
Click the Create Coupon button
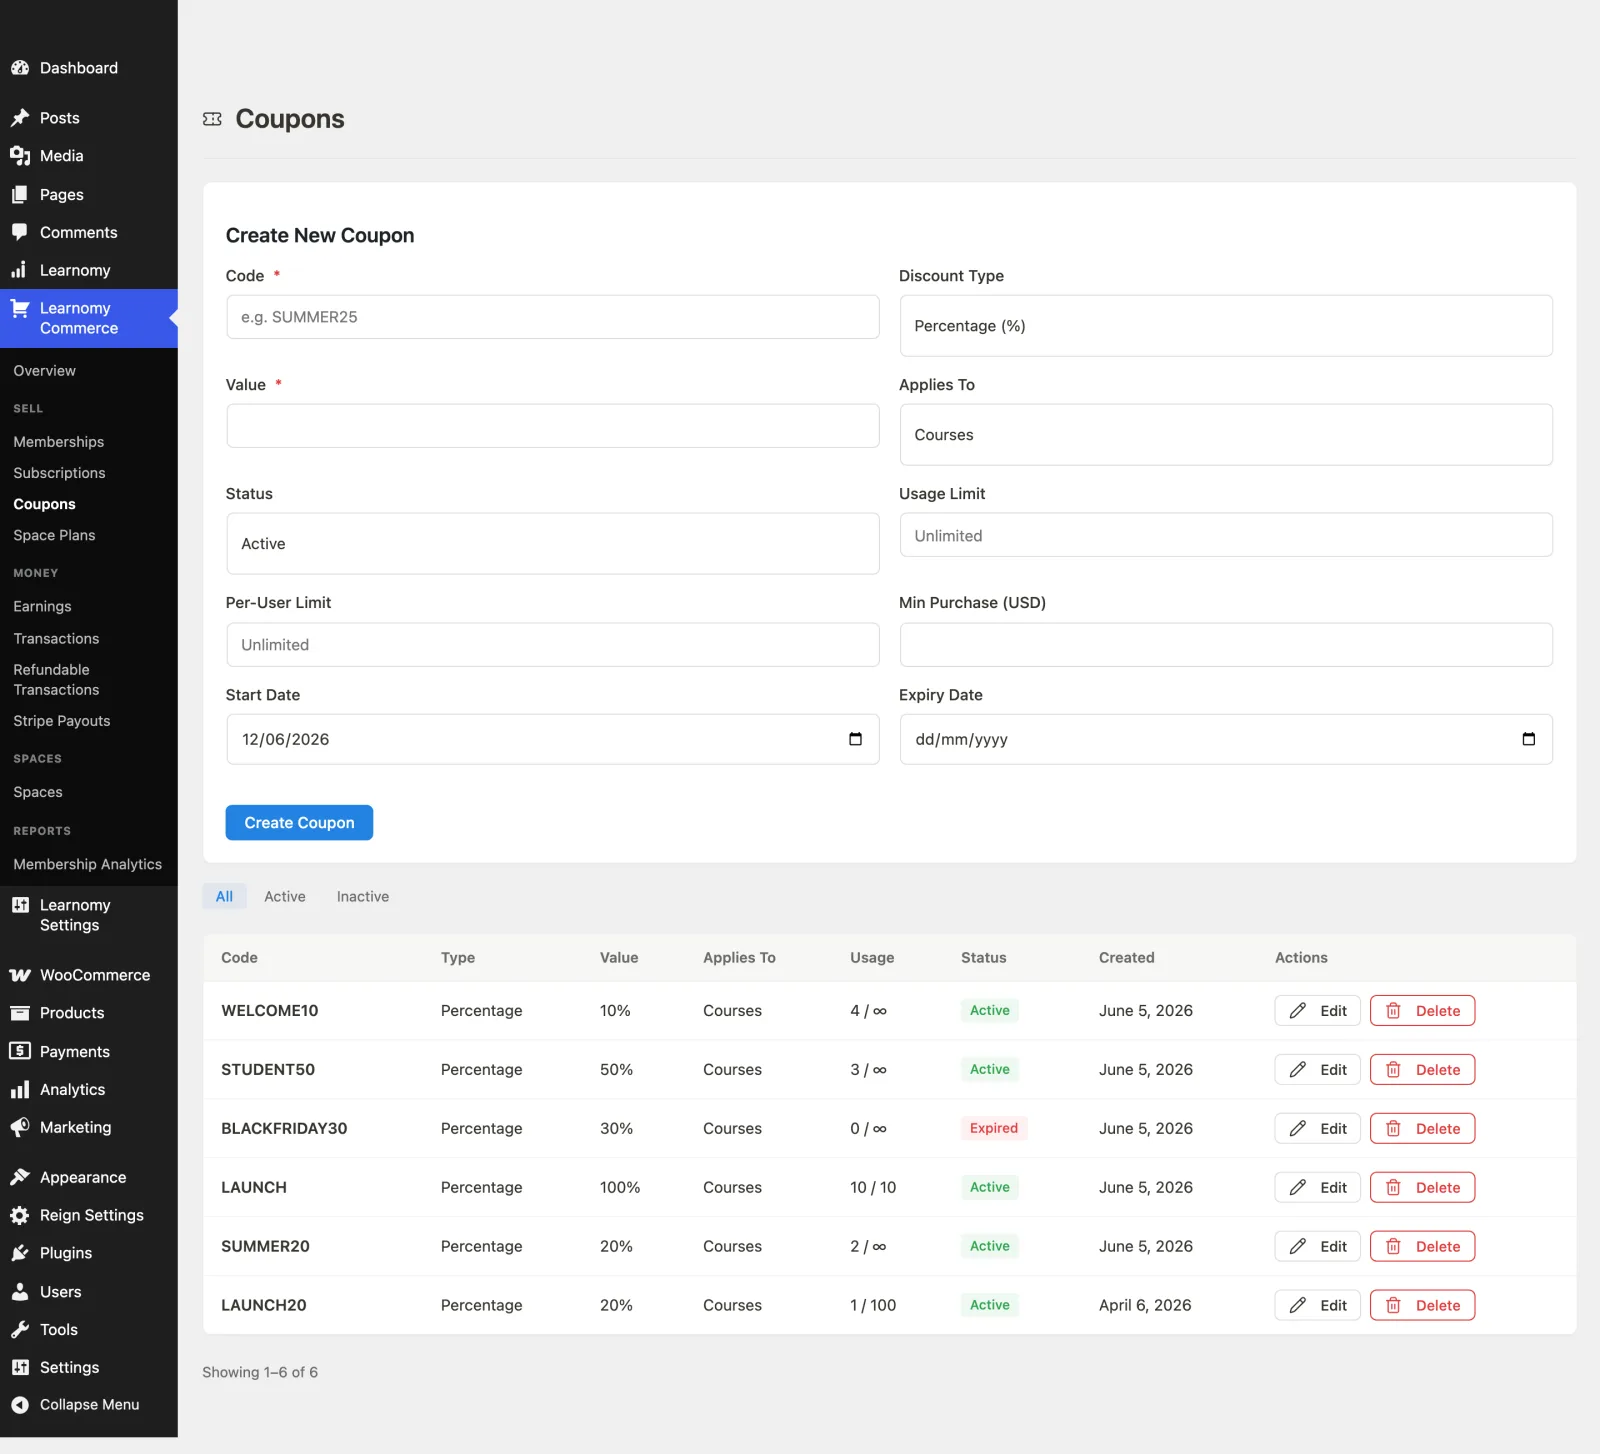[299, 823]
